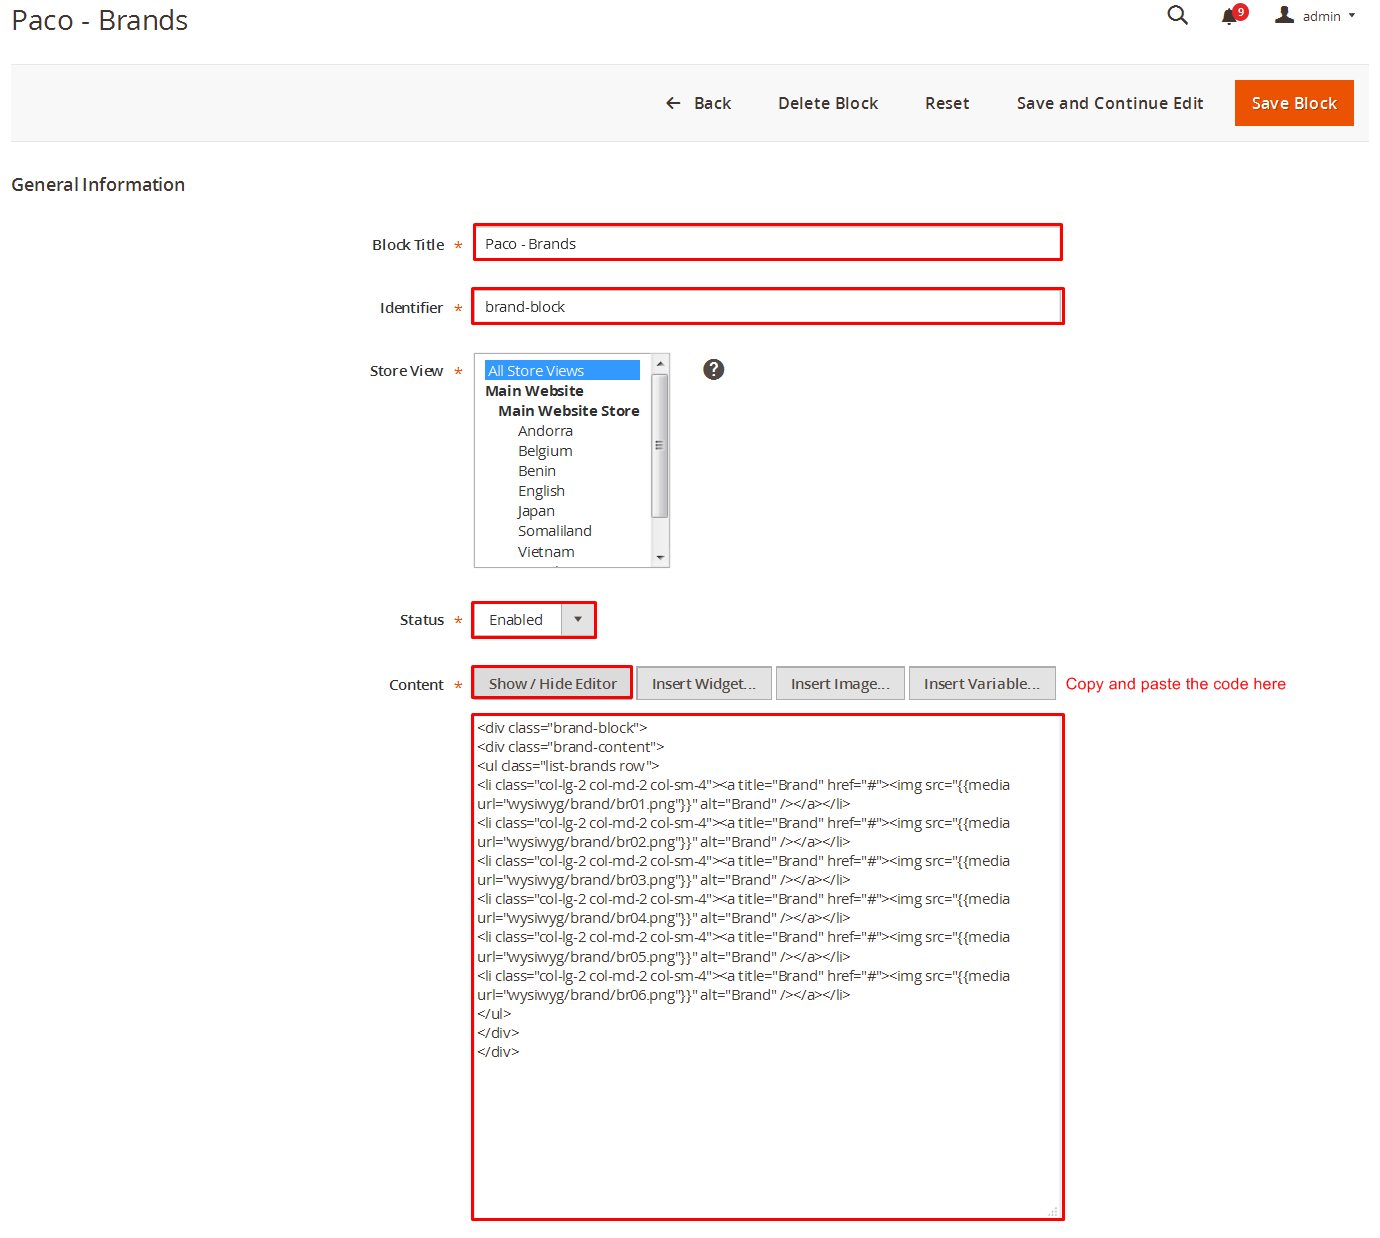This screenshot has width=1380, height=1238.
Task: Click the textarea resize handle corner
Action: [x=1053, y=1211]
